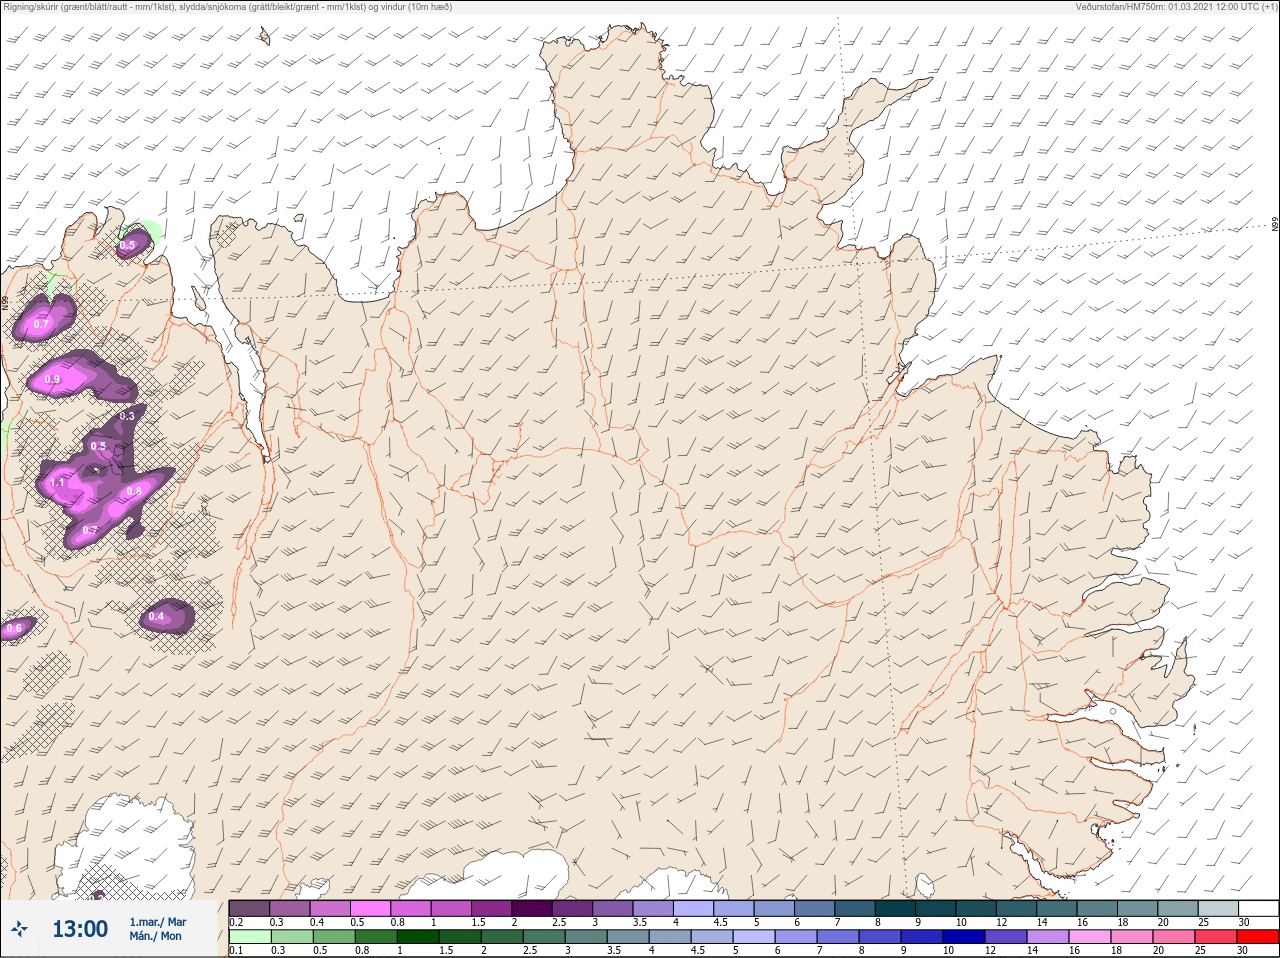Click the 0.7 value above the 0.9 blob

(41, 324)
